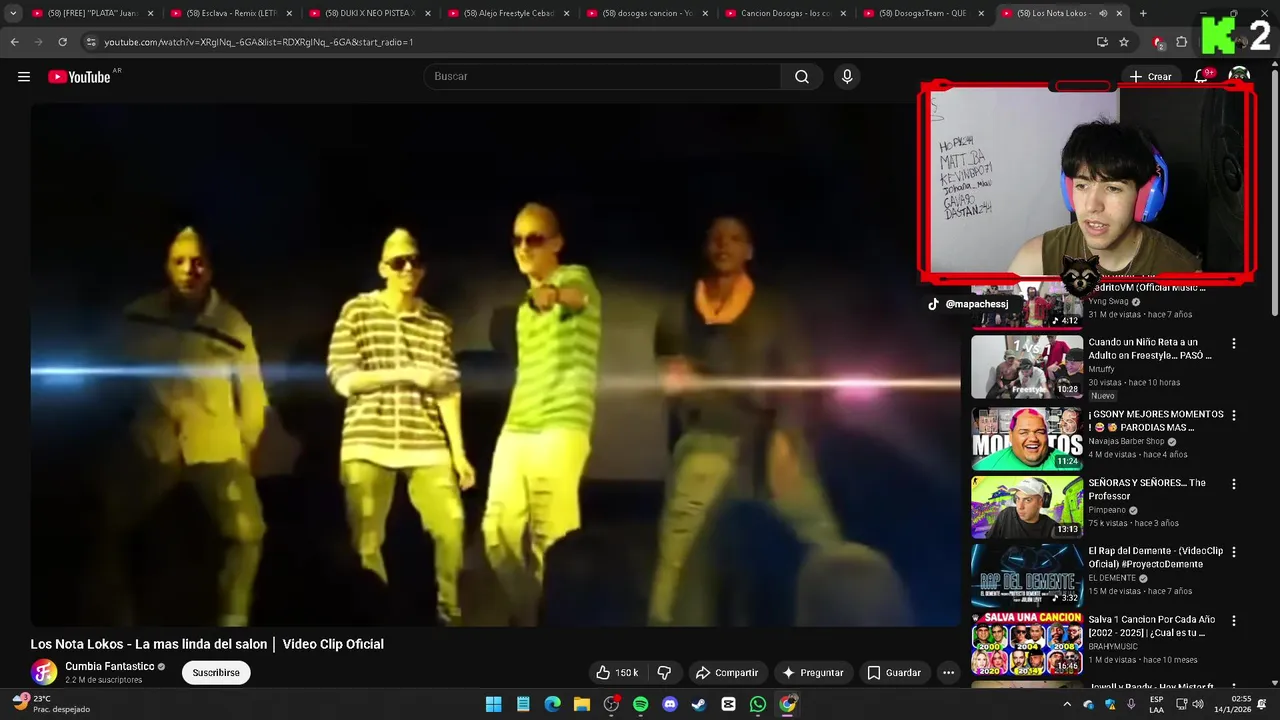This screenshot has width=1280, height=720.
Task: Go back in browser history
Action: tap(15, 42)
